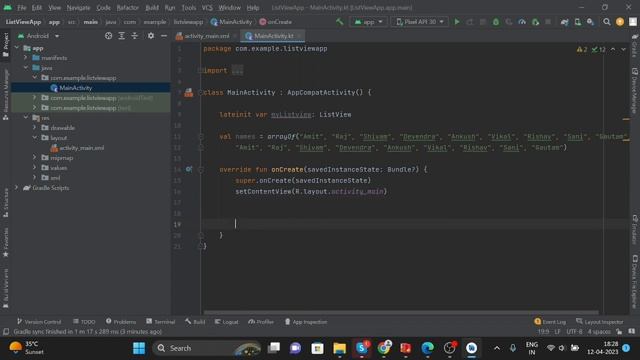Open the Logcat tool window
Screen dimensions: 640x360
coord(227,322)
